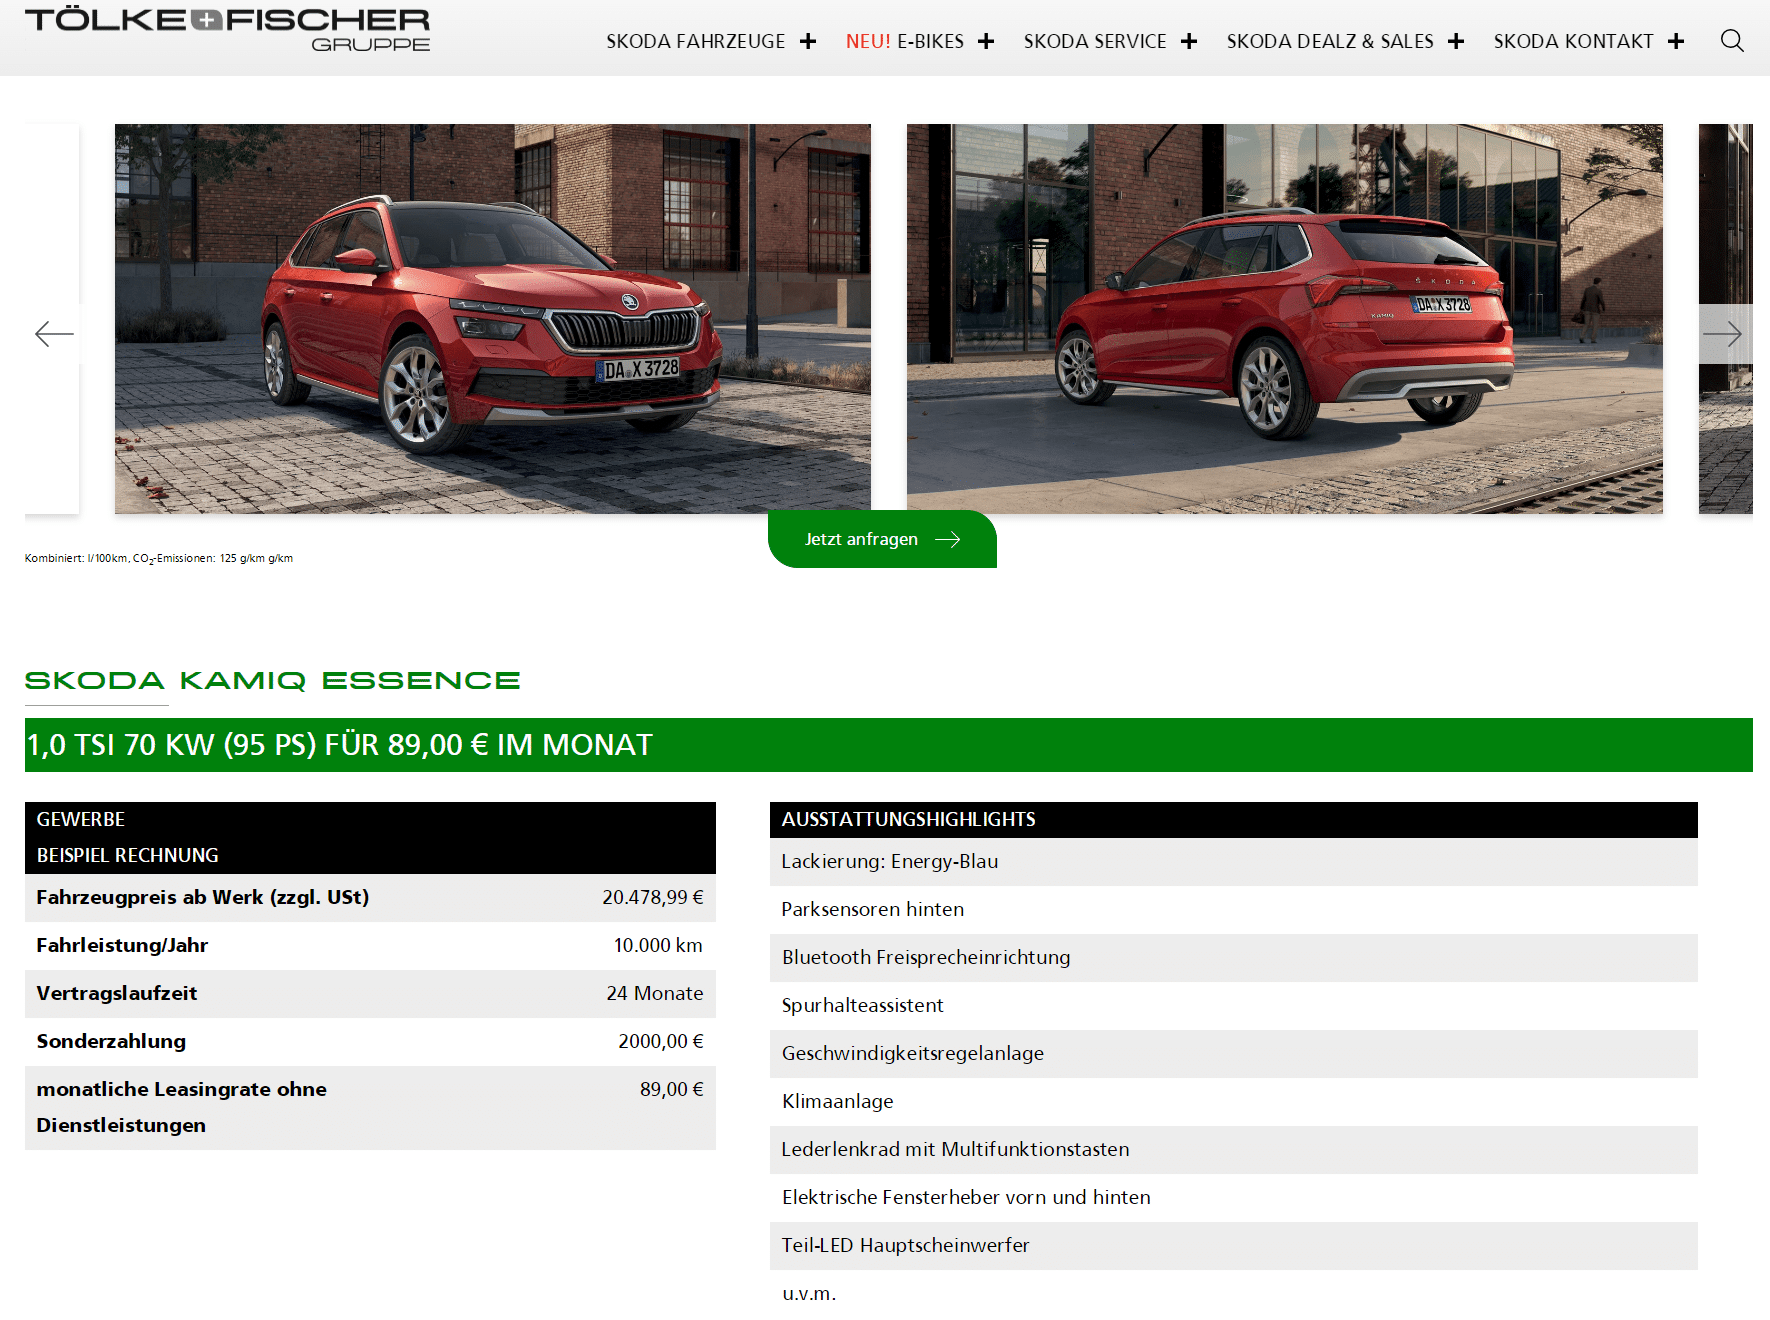The height and width of the screenshot is (1320, 1770).
Task: Click Geschwindigkeitsregelanlage row
Action: tap(1234, 1053)
